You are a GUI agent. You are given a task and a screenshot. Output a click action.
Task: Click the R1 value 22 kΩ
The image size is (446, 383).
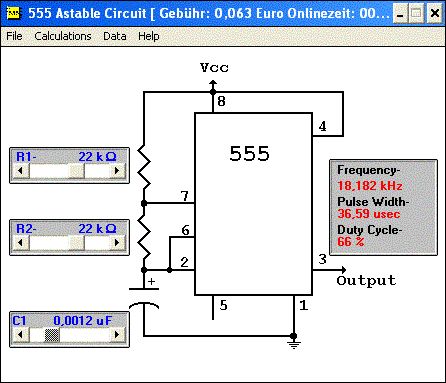pos(97,156)
